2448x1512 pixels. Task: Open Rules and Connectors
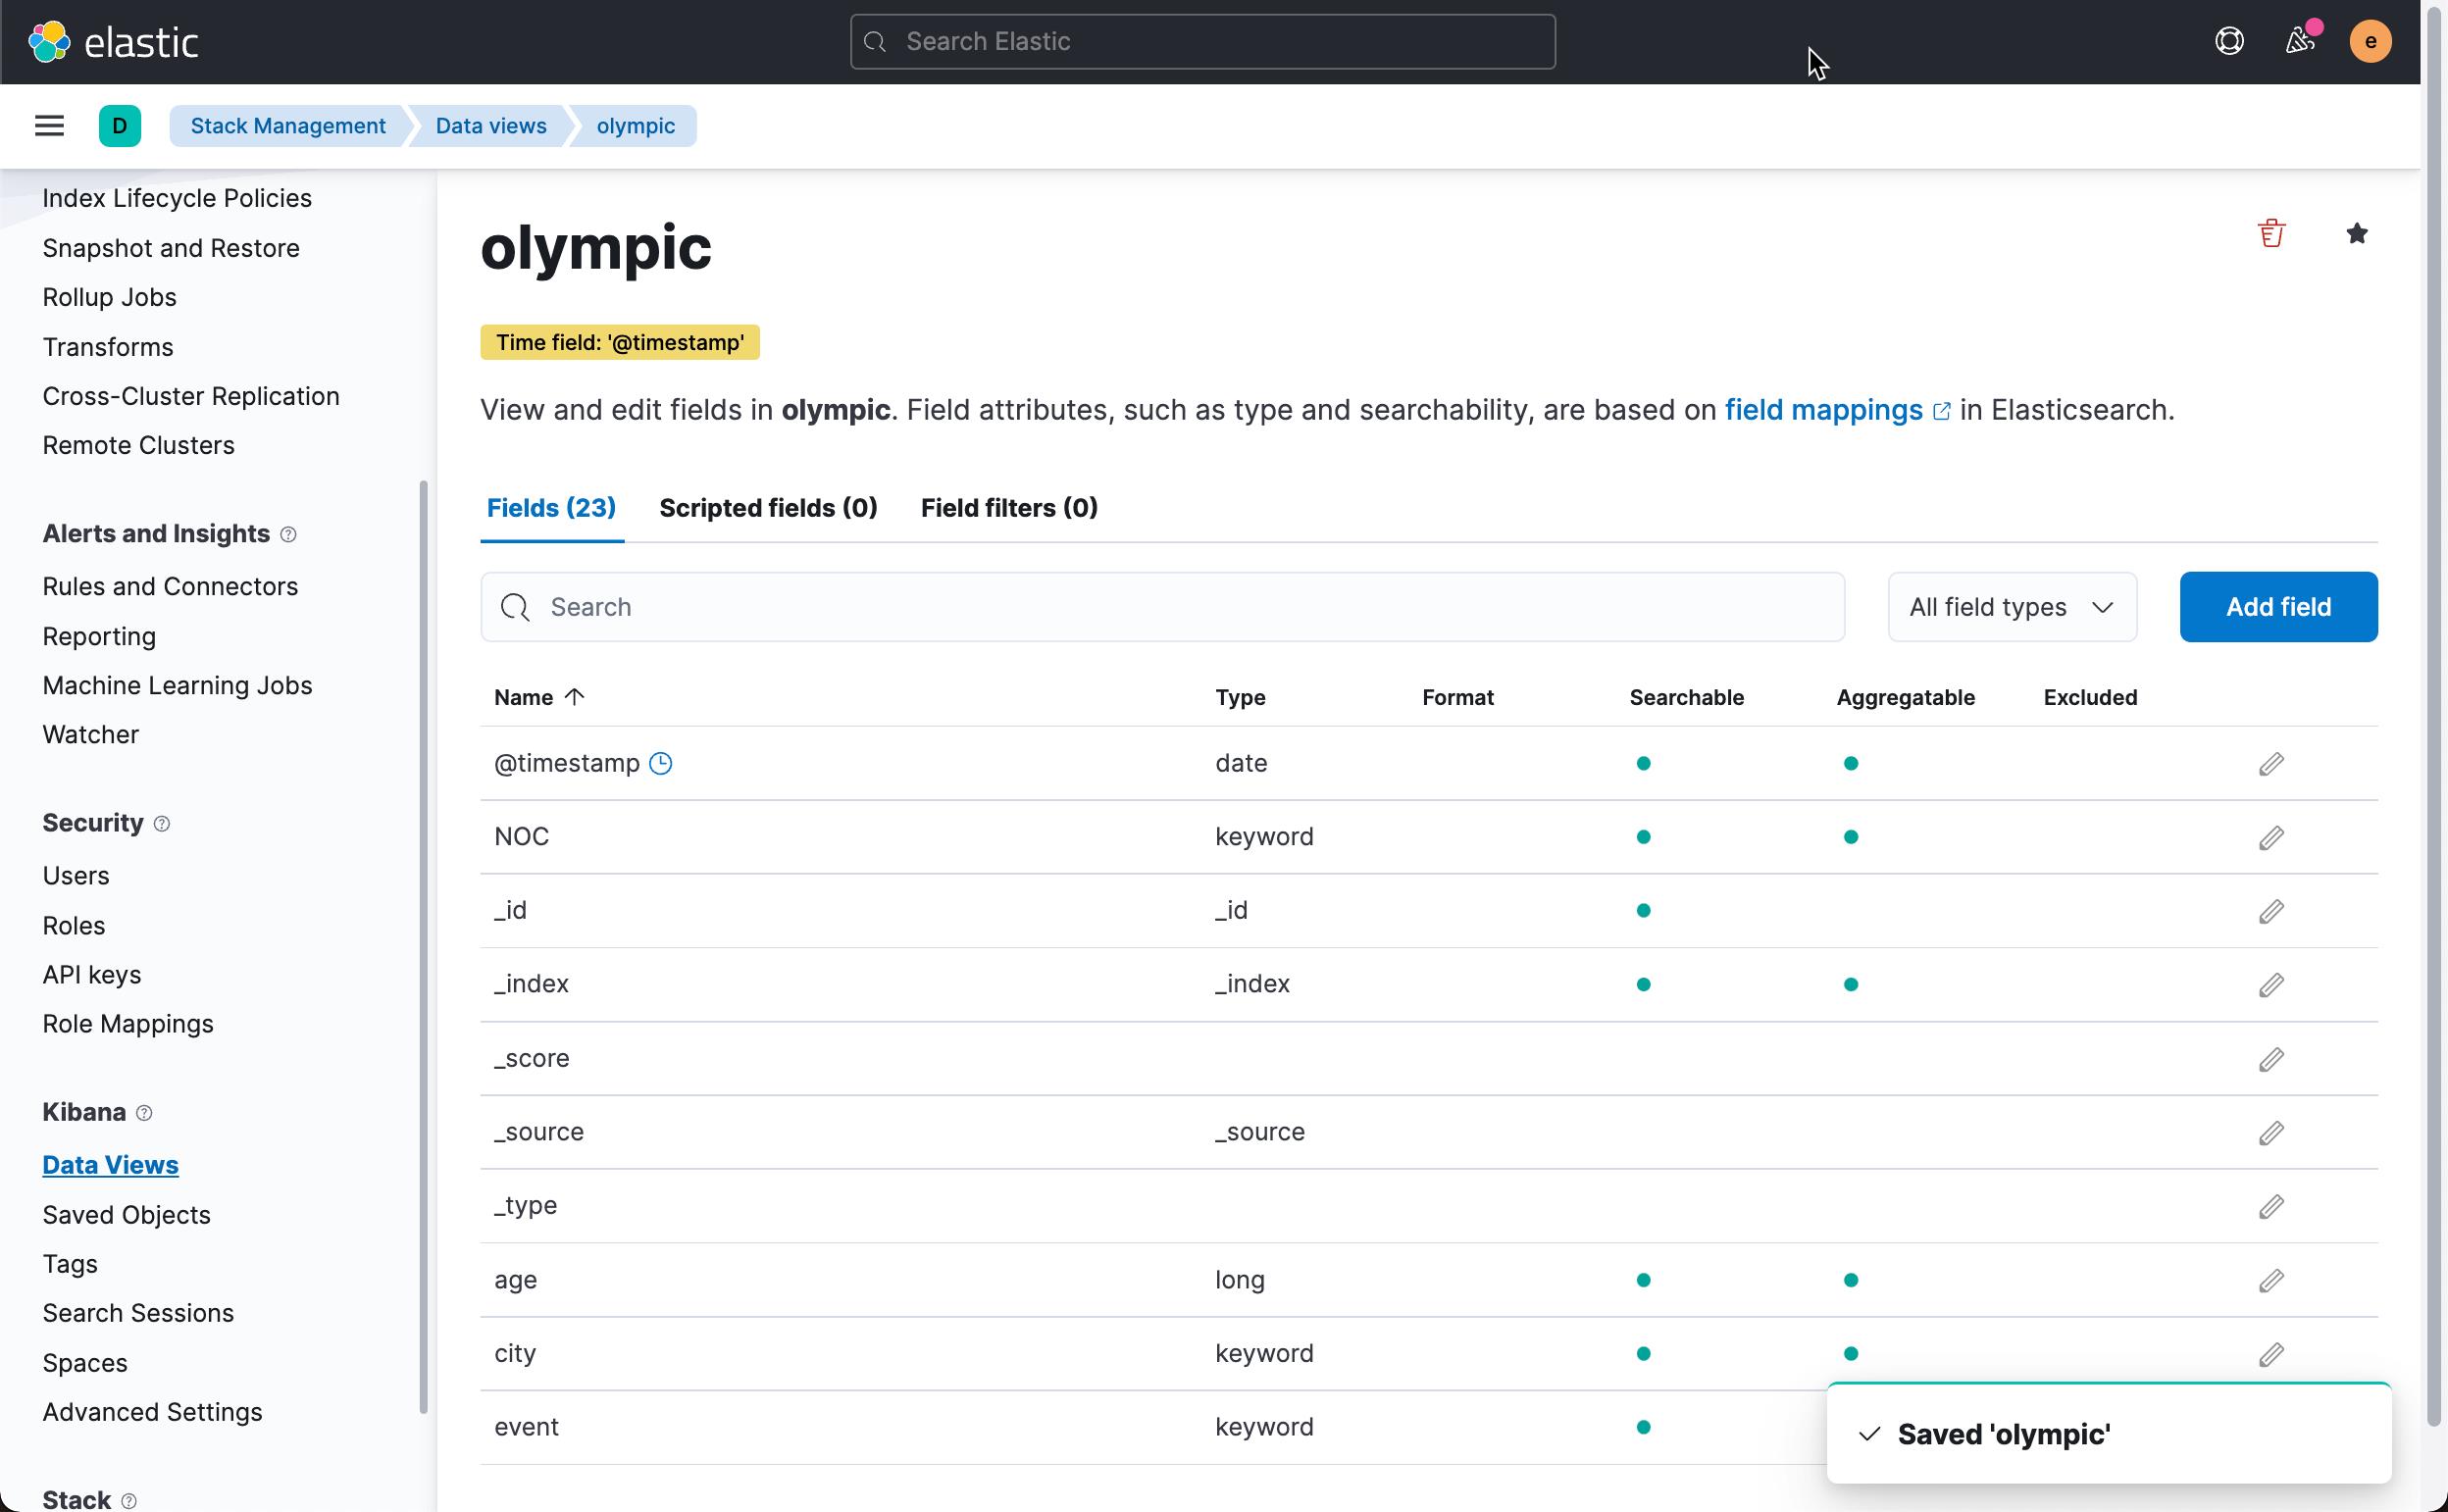[x=170, y=586]
